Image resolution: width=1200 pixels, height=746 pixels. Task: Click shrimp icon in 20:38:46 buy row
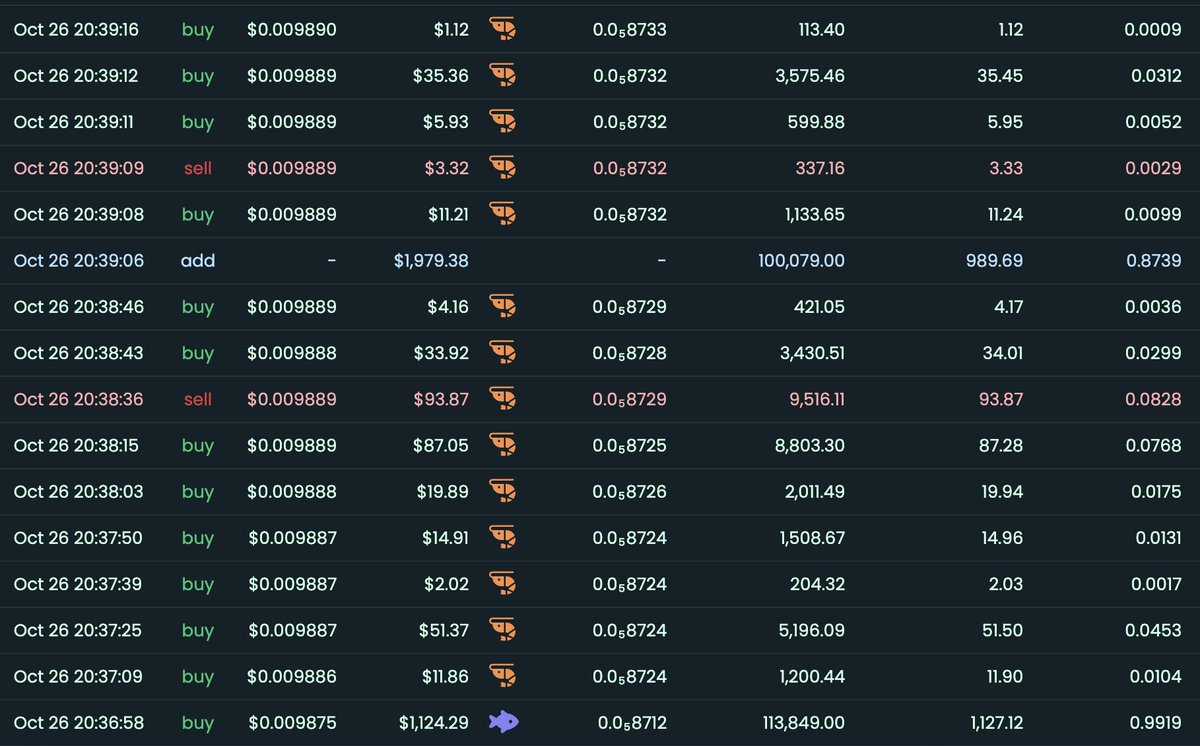click(503, 307)
